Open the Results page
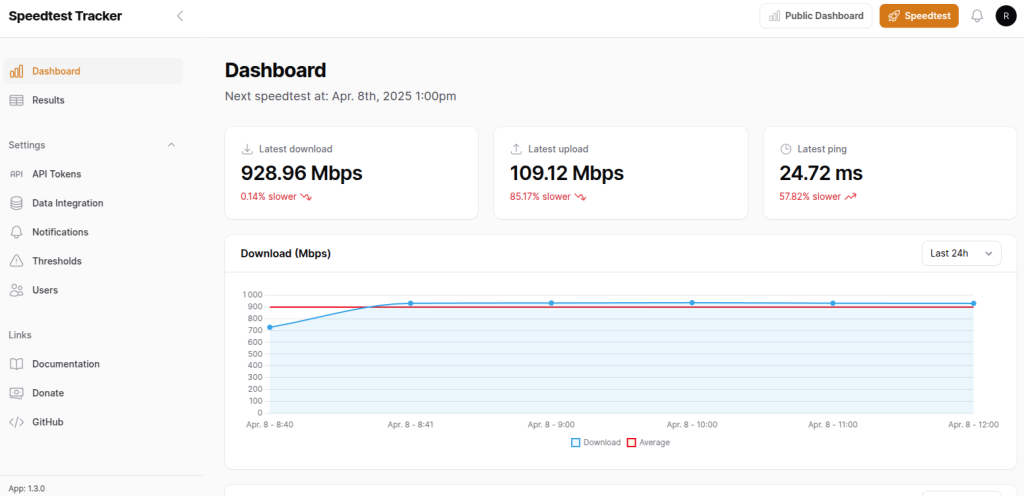 click(93, 101)
